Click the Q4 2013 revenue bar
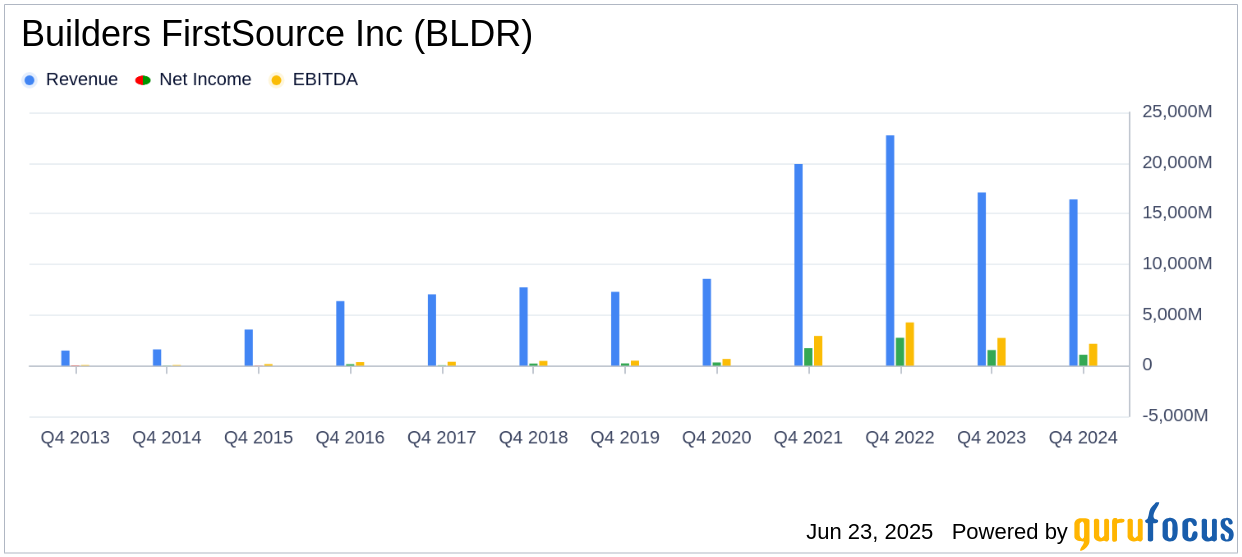The image size is (1242, 557). tap(65, 358)
